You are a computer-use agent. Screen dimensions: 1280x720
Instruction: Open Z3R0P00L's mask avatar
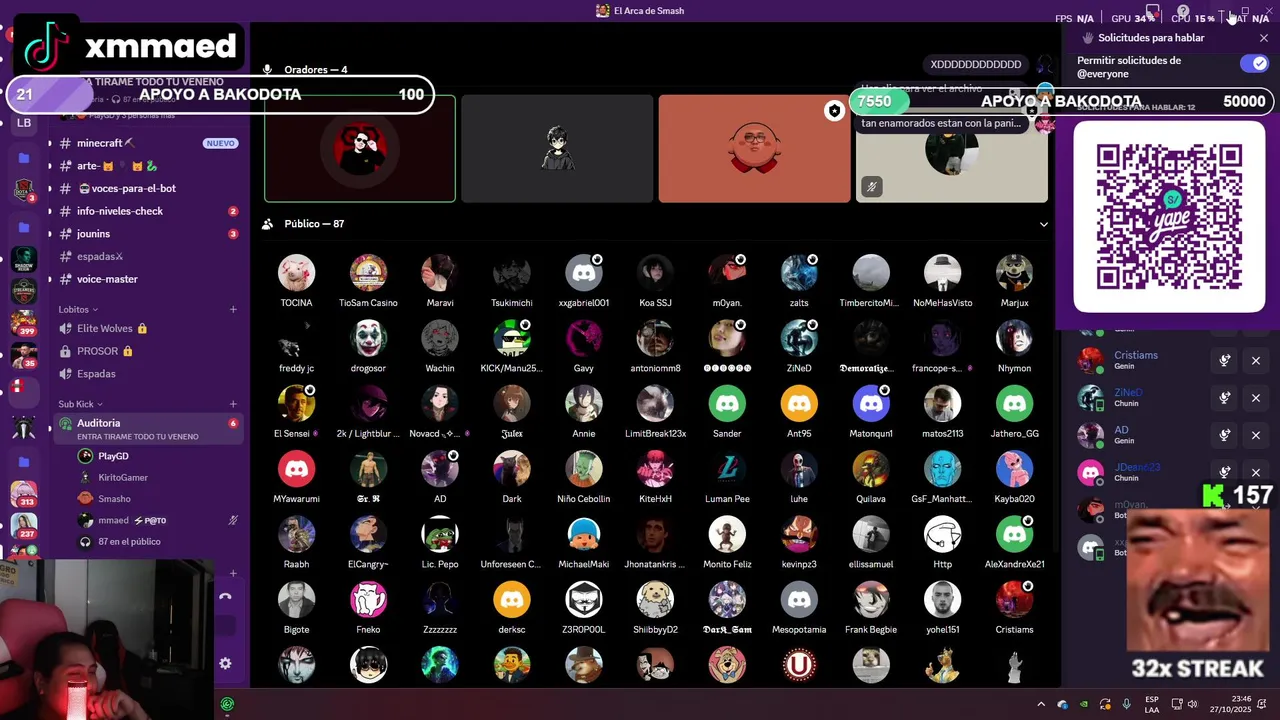tap(584, 600)
